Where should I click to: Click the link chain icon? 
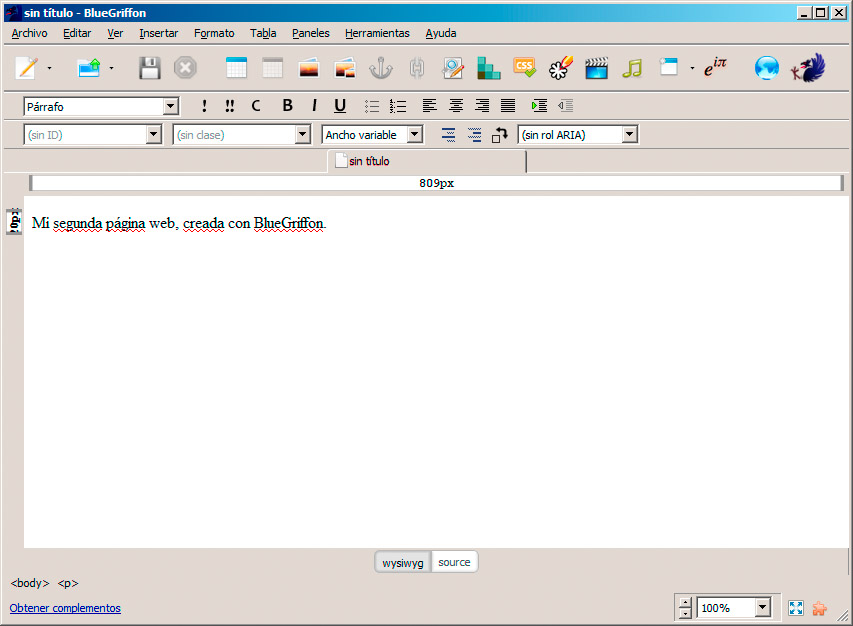[x=417, y=68]
